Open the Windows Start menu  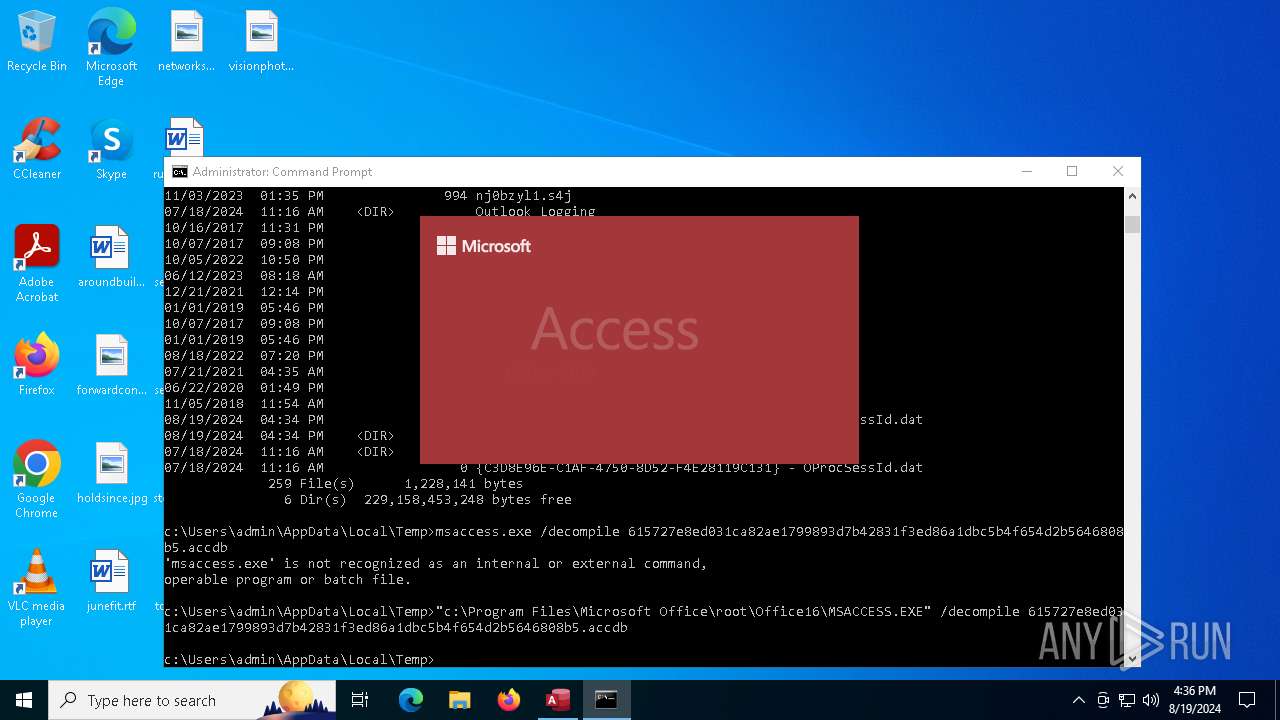point(24,700)
